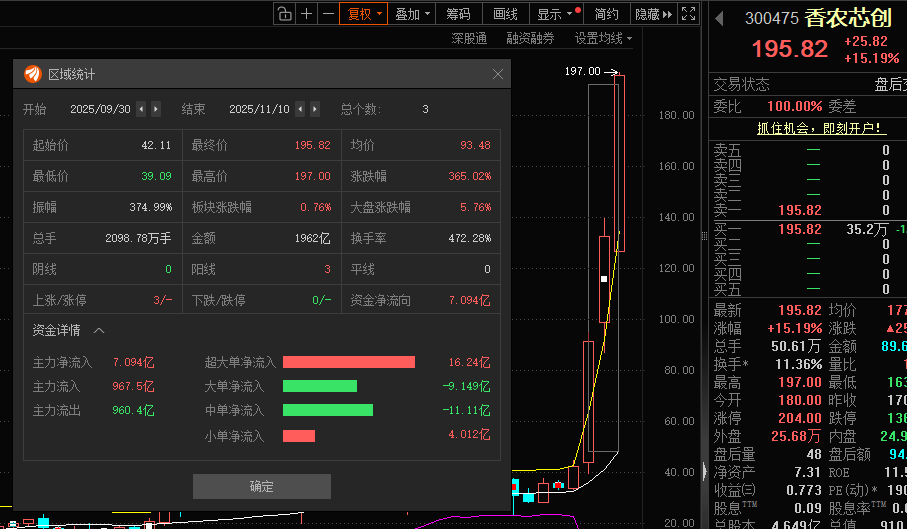Click the 大单净流入 green bar

[x=320, y=386]
